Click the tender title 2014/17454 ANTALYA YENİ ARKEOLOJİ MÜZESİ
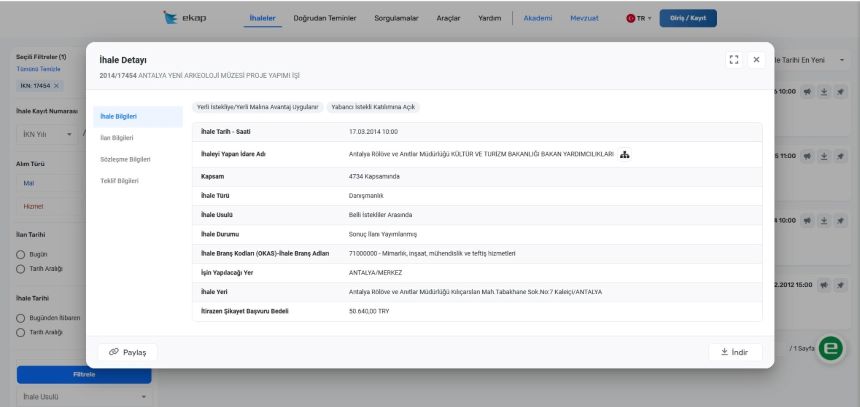This screenshot has width=860, height=407. pyautogui.click(x=200, y=76)
